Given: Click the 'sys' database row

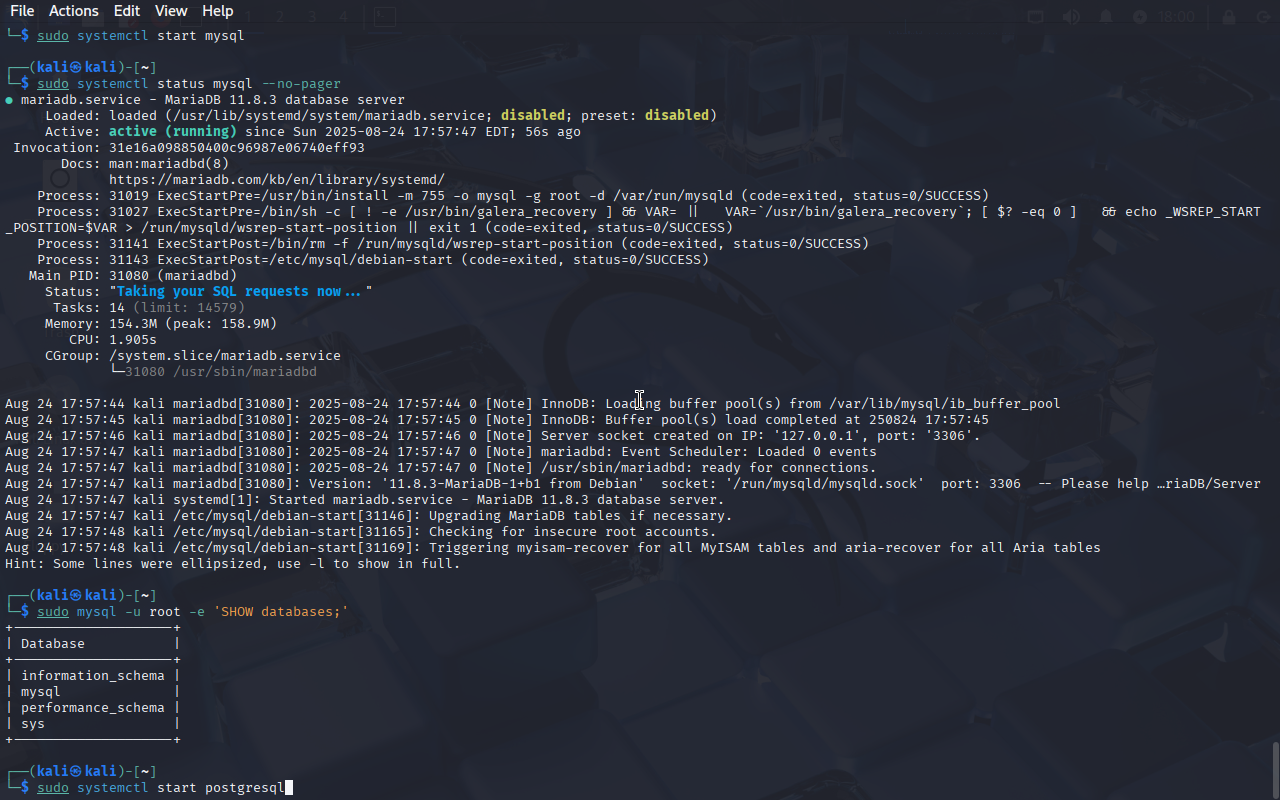Looking at the screenshot, I should click(x=33, y=724).
